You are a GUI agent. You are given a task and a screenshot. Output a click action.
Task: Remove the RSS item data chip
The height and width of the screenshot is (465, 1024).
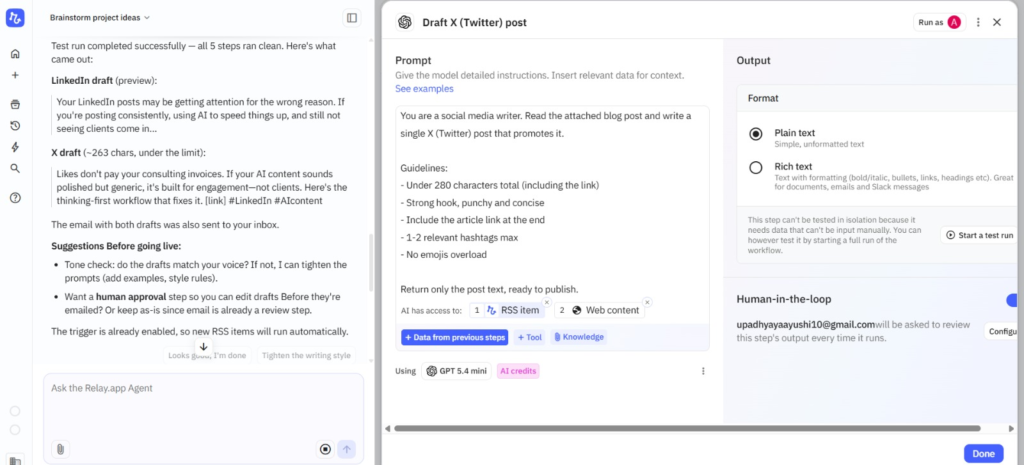click(x=547, y=302)
